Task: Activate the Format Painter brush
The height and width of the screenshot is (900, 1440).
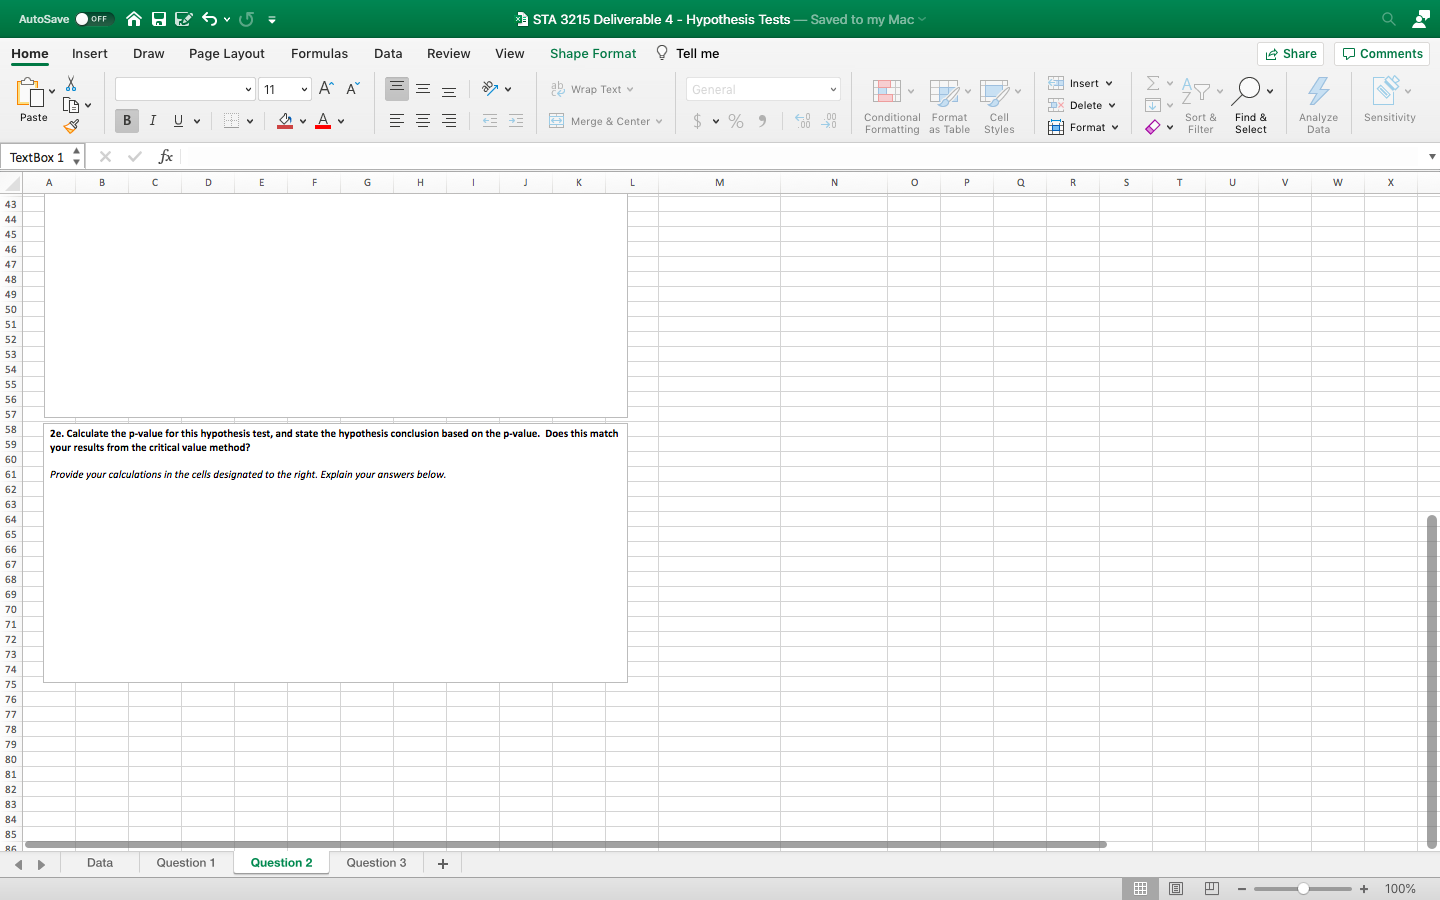Action: pyautogui.click(x=71, y=127)
